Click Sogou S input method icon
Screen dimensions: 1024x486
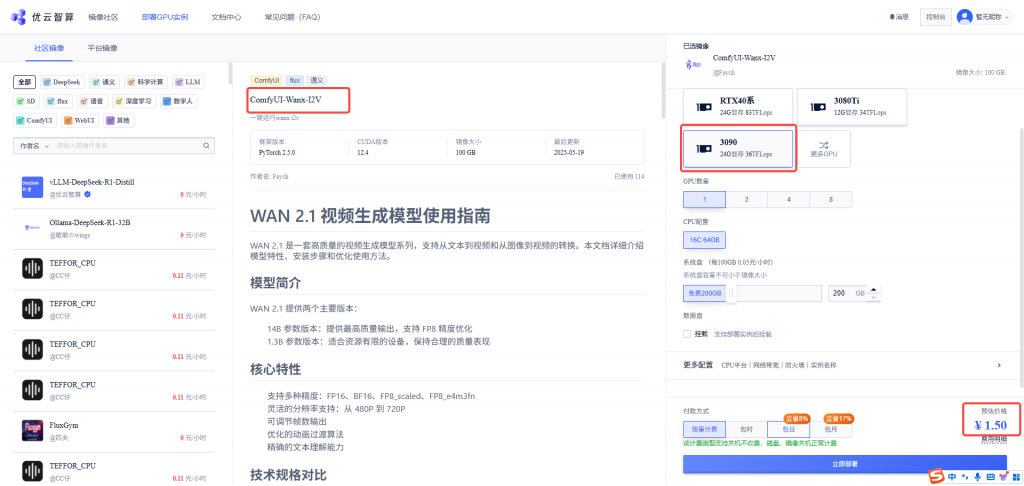coord(937,476)
